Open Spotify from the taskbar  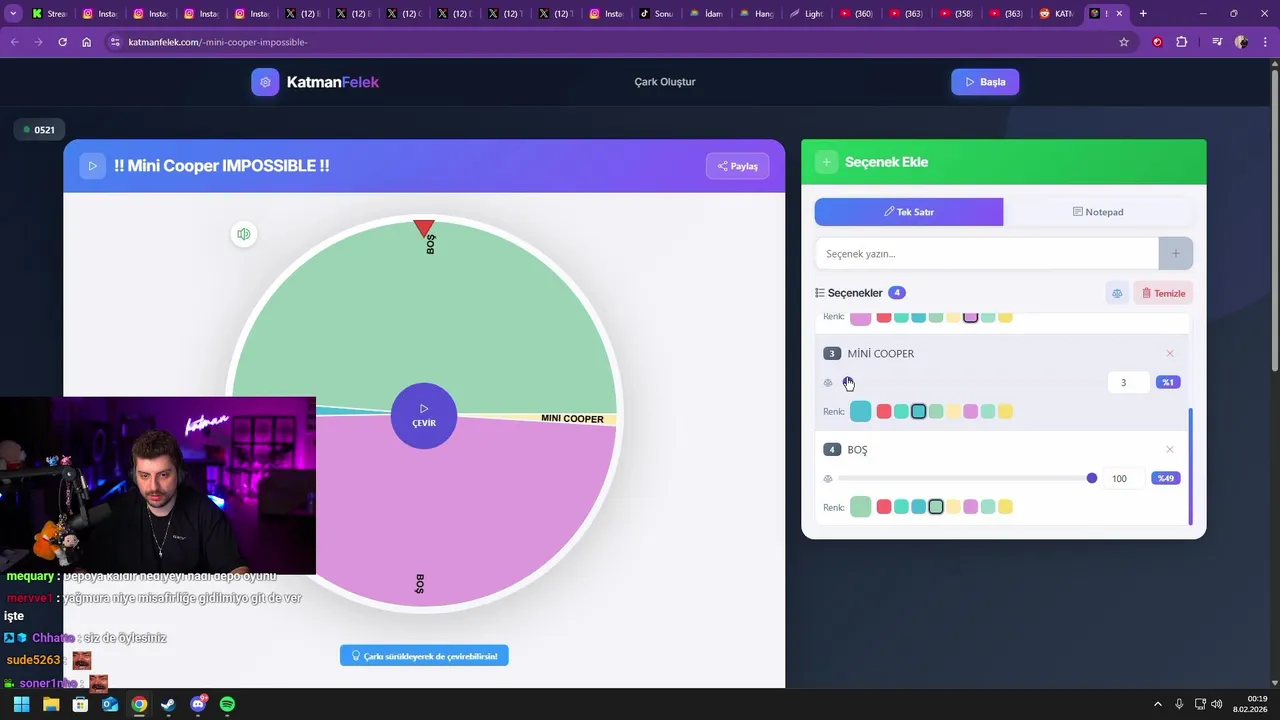click(x=227, y=704)
